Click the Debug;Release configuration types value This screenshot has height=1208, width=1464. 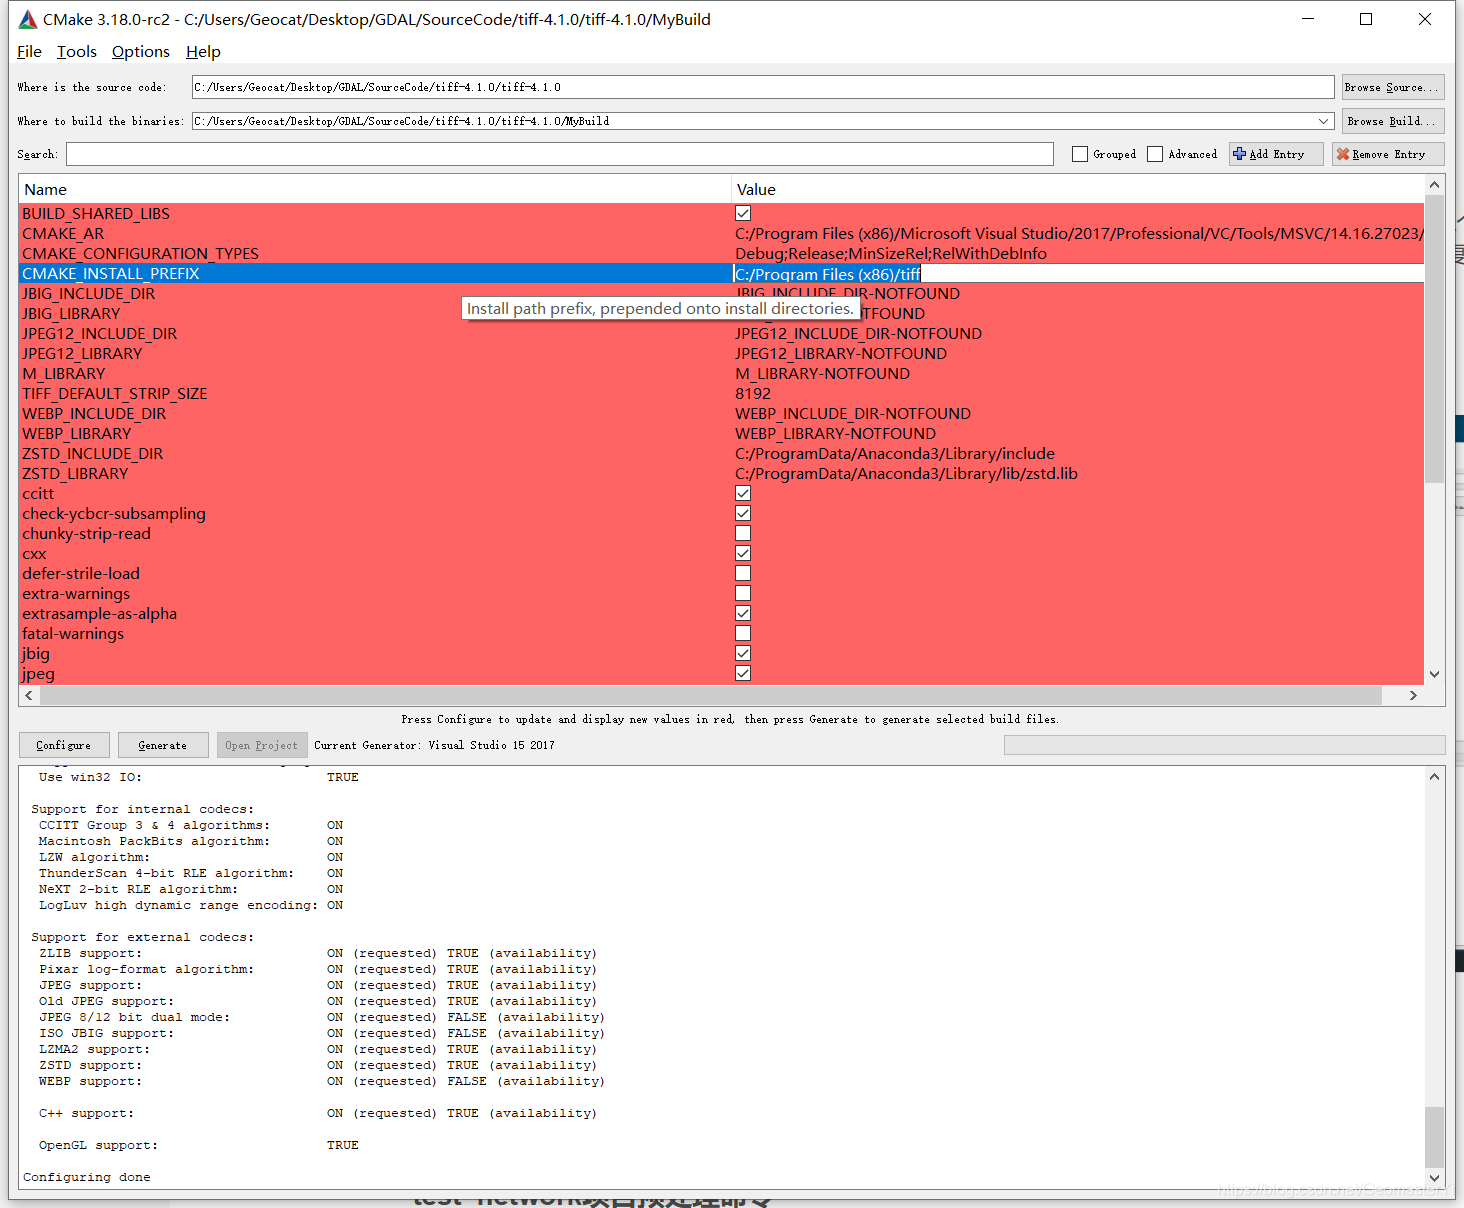(891, 254)
